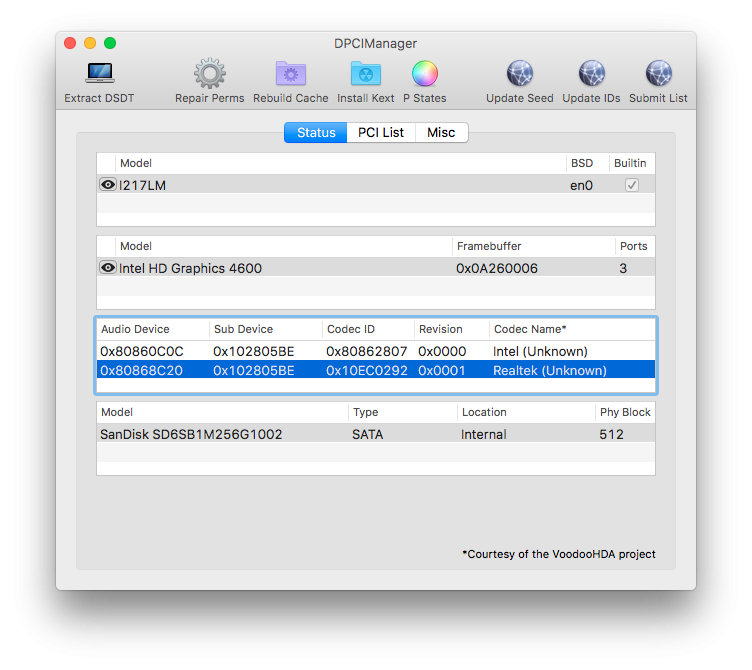752x670 pixels.
Task: Click the Submit List globe icon
Action: pyautogui.click(x=658, y=74)
